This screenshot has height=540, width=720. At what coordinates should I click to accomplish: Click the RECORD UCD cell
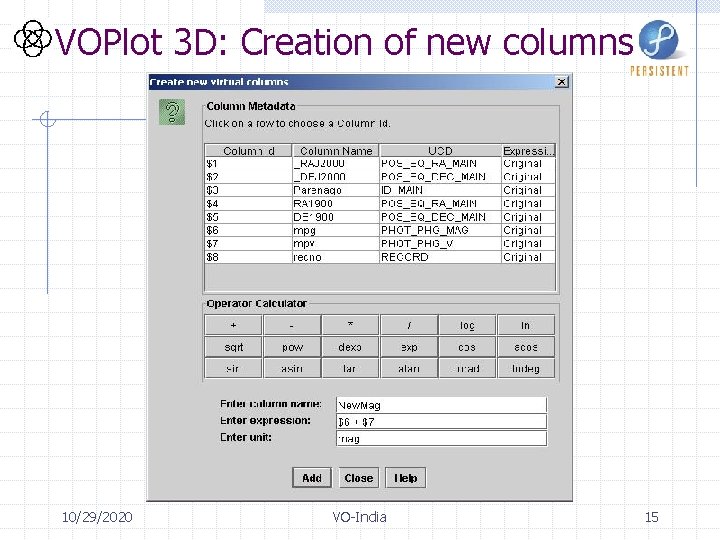(x=440, y=257)
